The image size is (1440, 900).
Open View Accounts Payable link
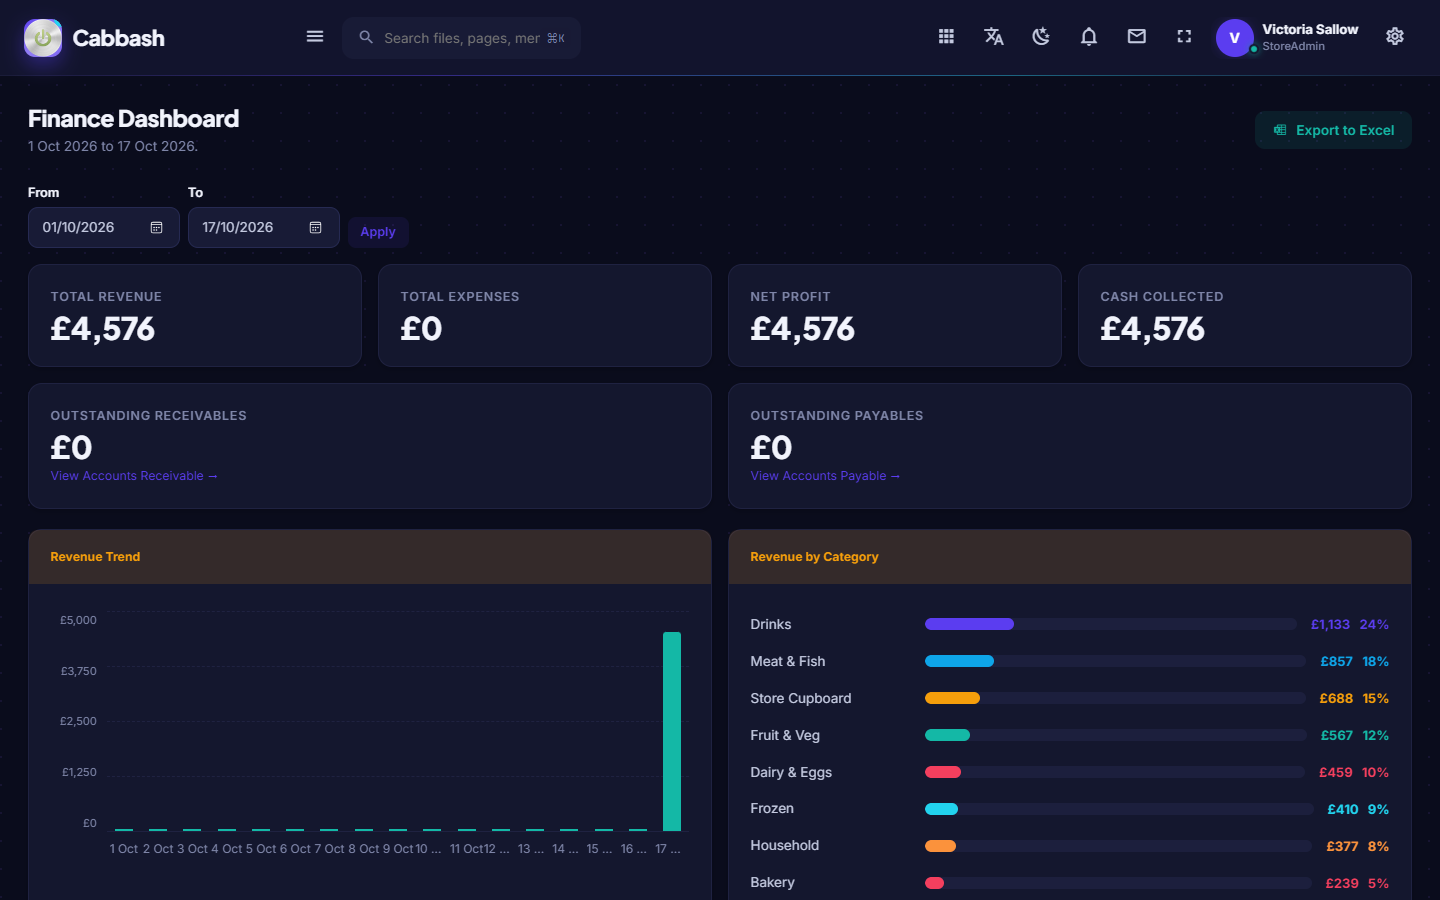click(x=825, y=476)
